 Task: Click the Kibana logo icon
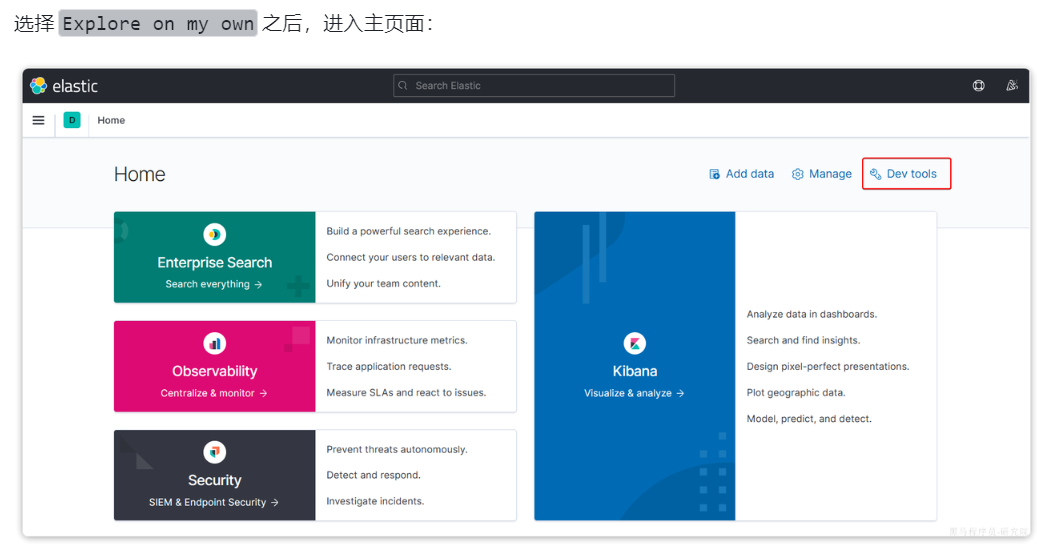[635, 343]
